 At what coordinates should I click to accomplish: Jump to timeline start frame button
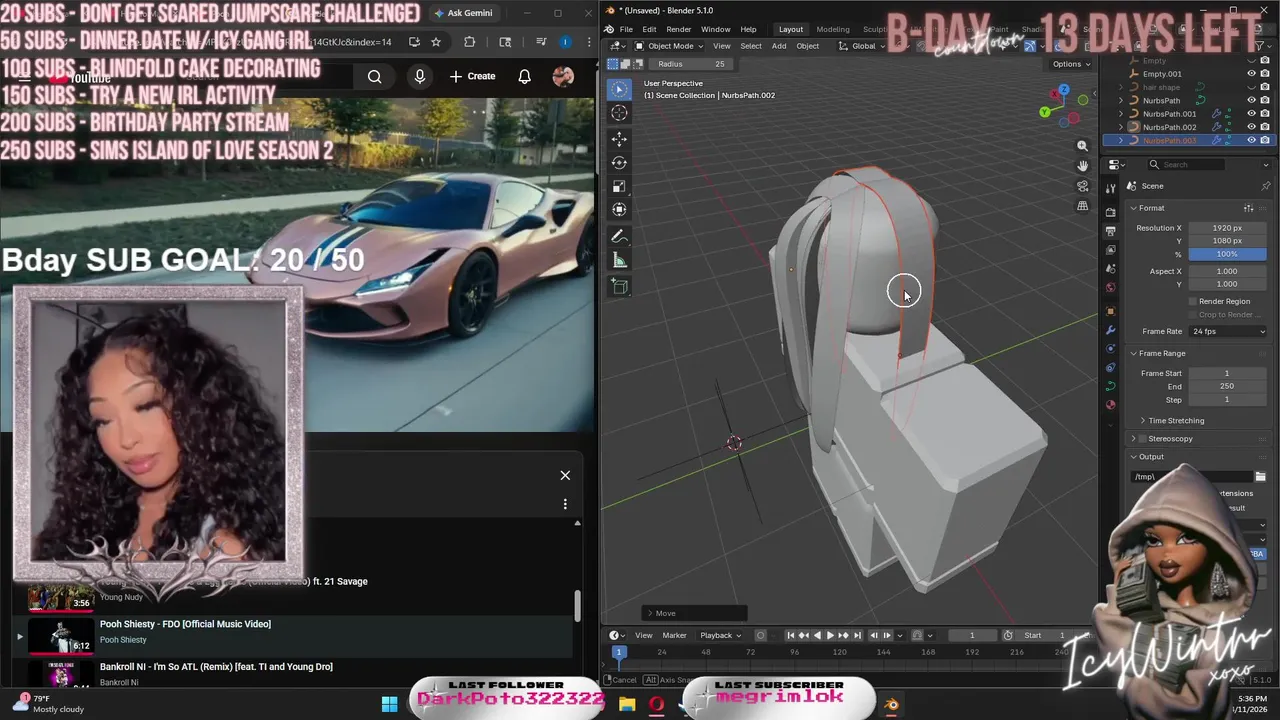(x=790, y=635)
